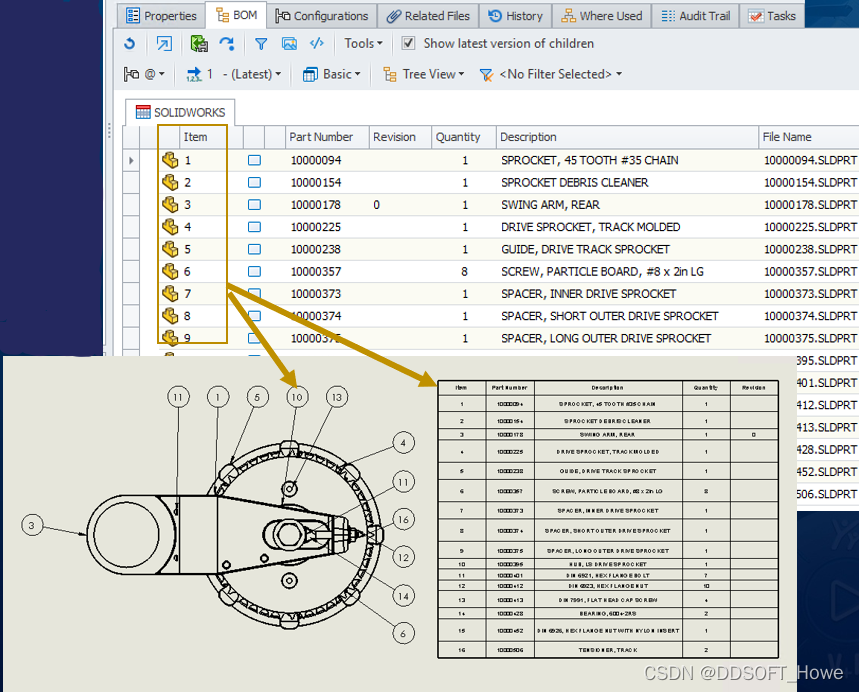Click blue box icon in row 10000225
Viewport: 859px width, 692px height.
click(x=254, y=227)
